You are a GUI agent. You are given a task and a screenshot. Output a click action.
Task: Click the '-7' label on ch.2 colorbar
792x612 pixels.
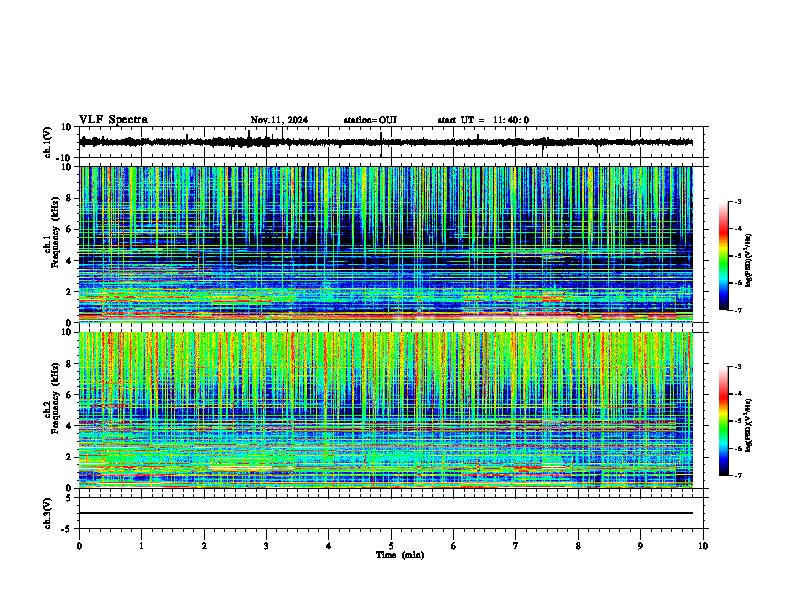[x=737, y=475]
